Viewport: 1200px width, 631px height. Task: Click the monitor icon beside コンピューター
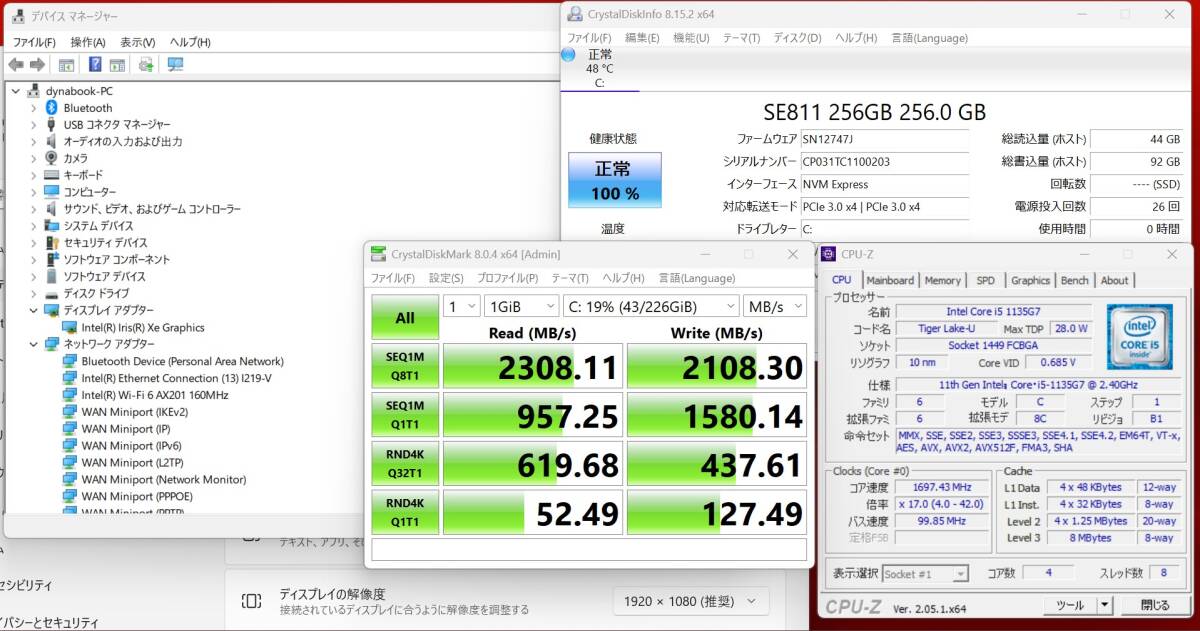click(52, 192)
